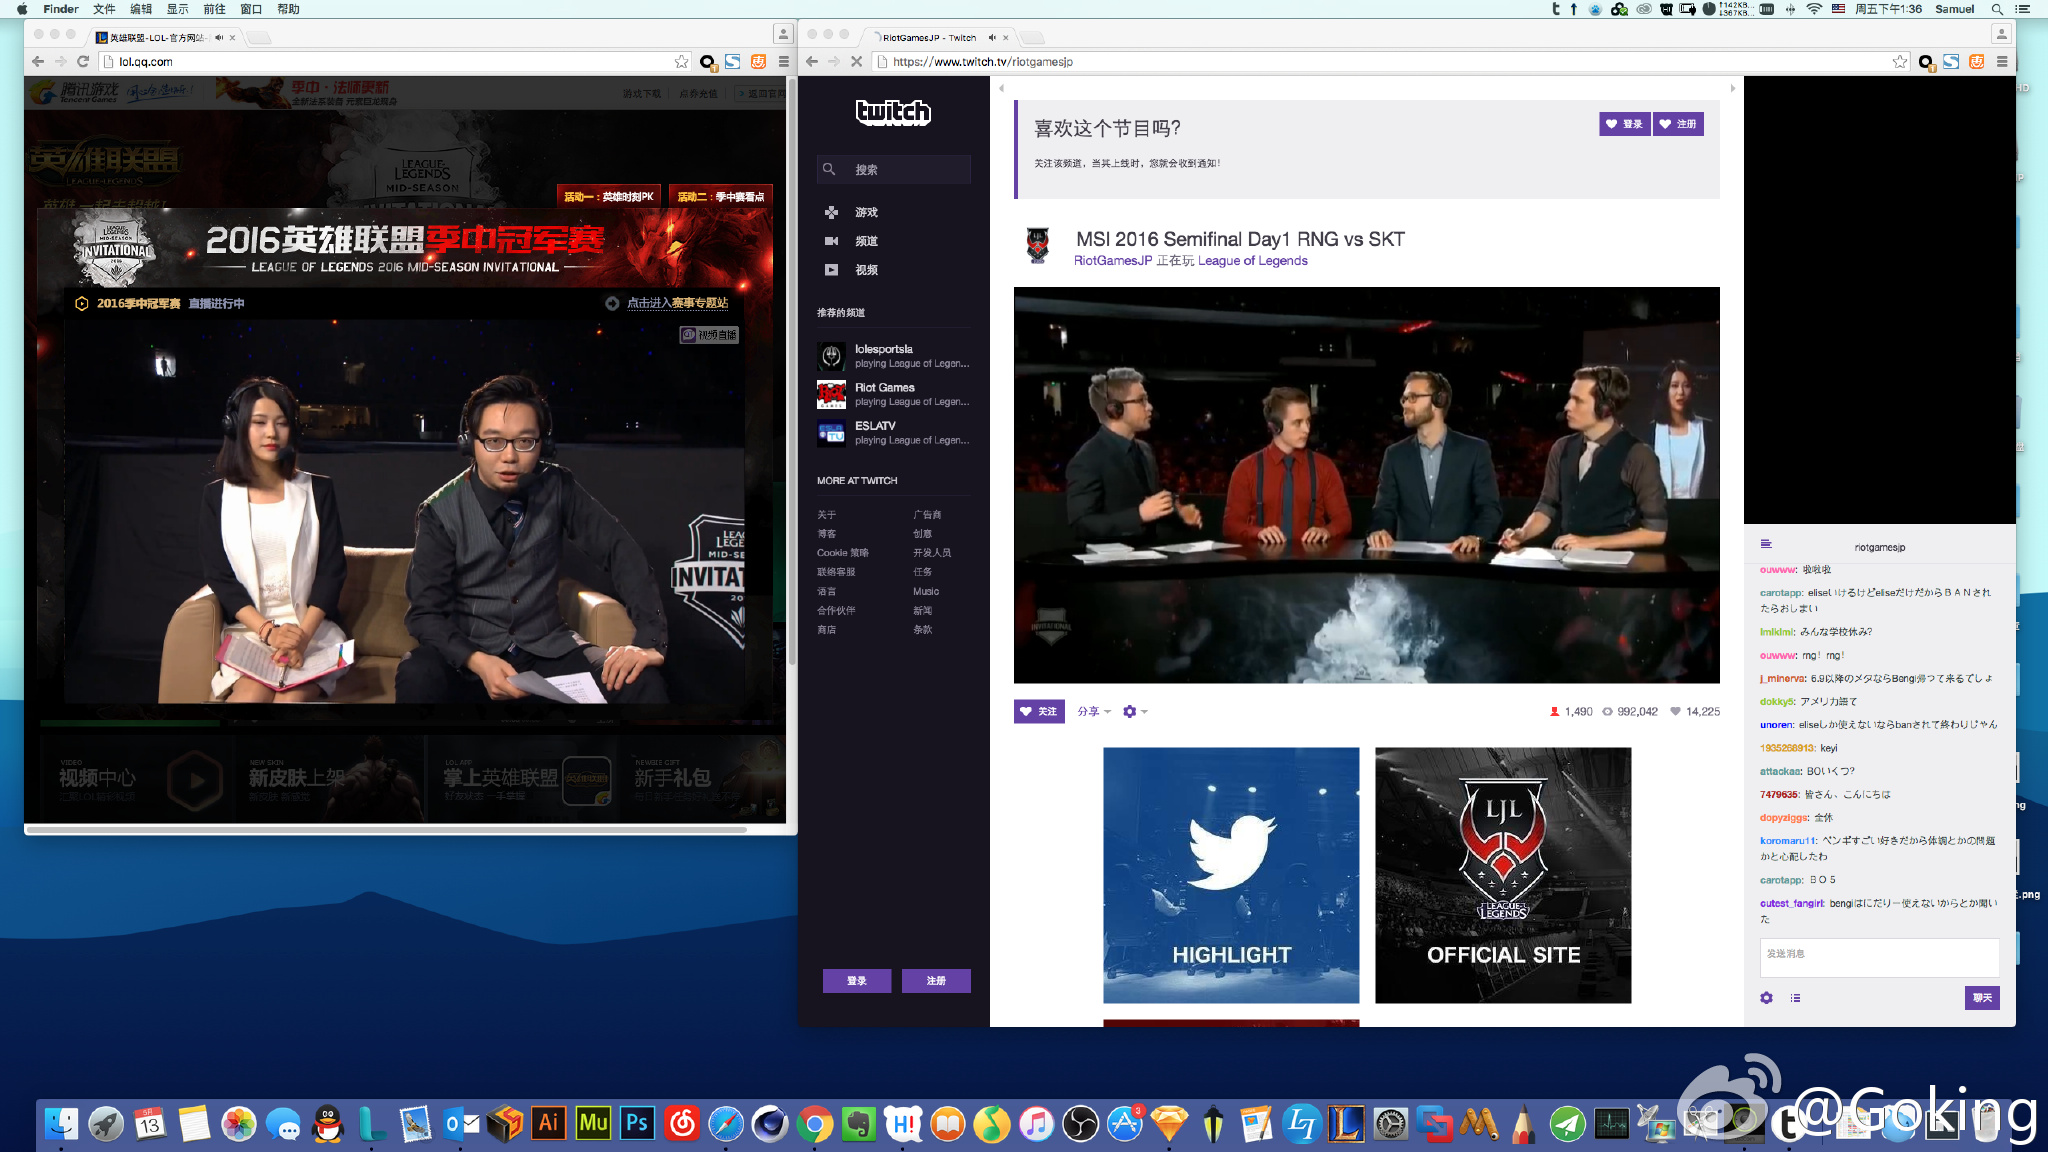This screenshot has width=2048, height=1152.
Task: Expand the Share dropdown under video
Action: coord(1094,712)
